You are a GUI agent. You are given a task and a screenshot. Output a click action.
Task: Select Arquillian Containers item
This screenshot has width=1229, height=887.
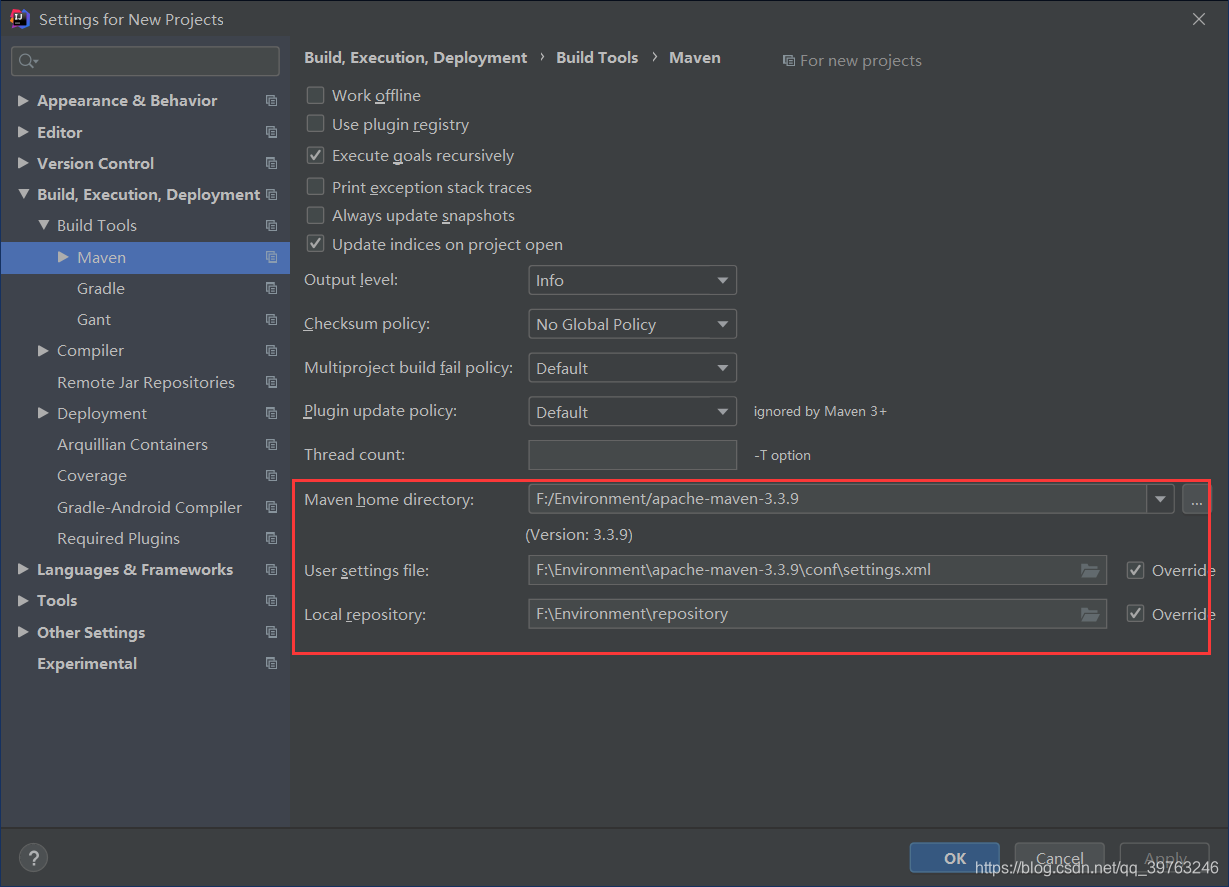point(132,445)
